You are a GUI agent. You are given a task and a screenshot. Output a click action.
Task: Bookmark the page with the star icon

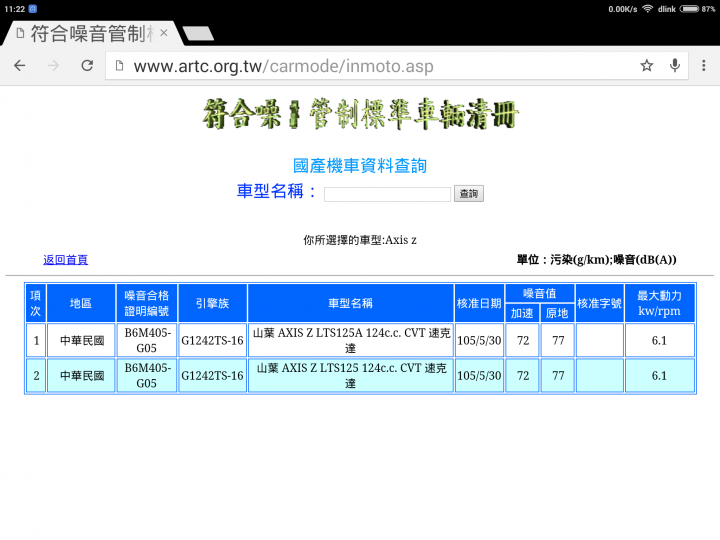tap(647, 66)
